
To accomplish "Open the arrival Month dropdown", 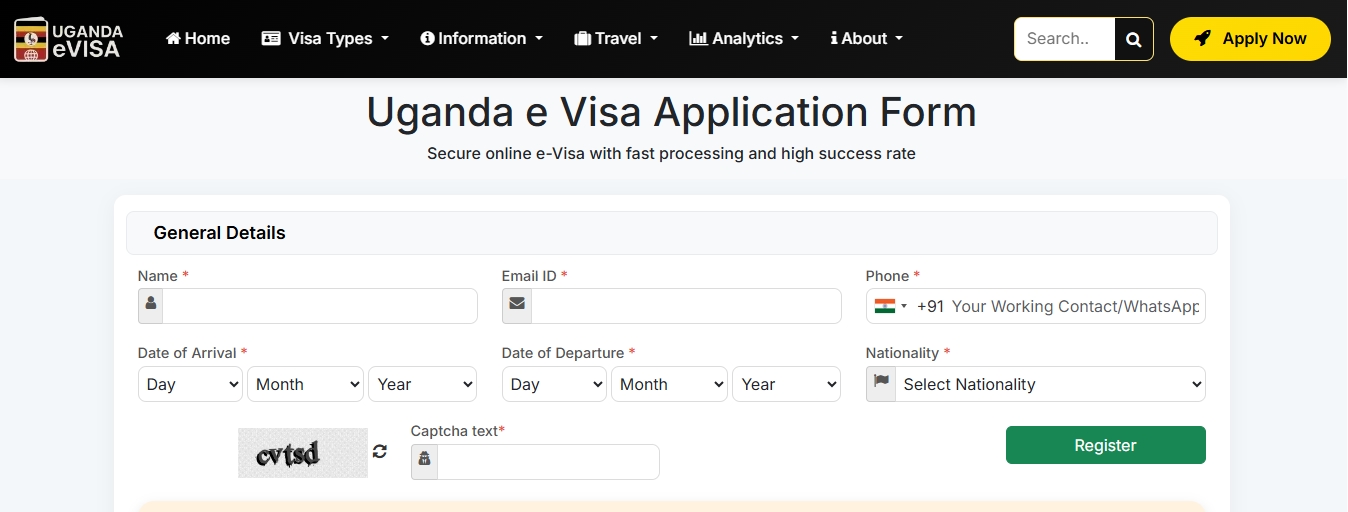I will point(306,384).
